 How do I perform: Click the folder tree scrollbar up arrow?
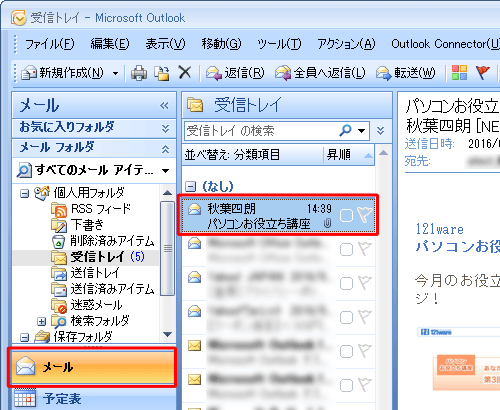coord(168,193)
